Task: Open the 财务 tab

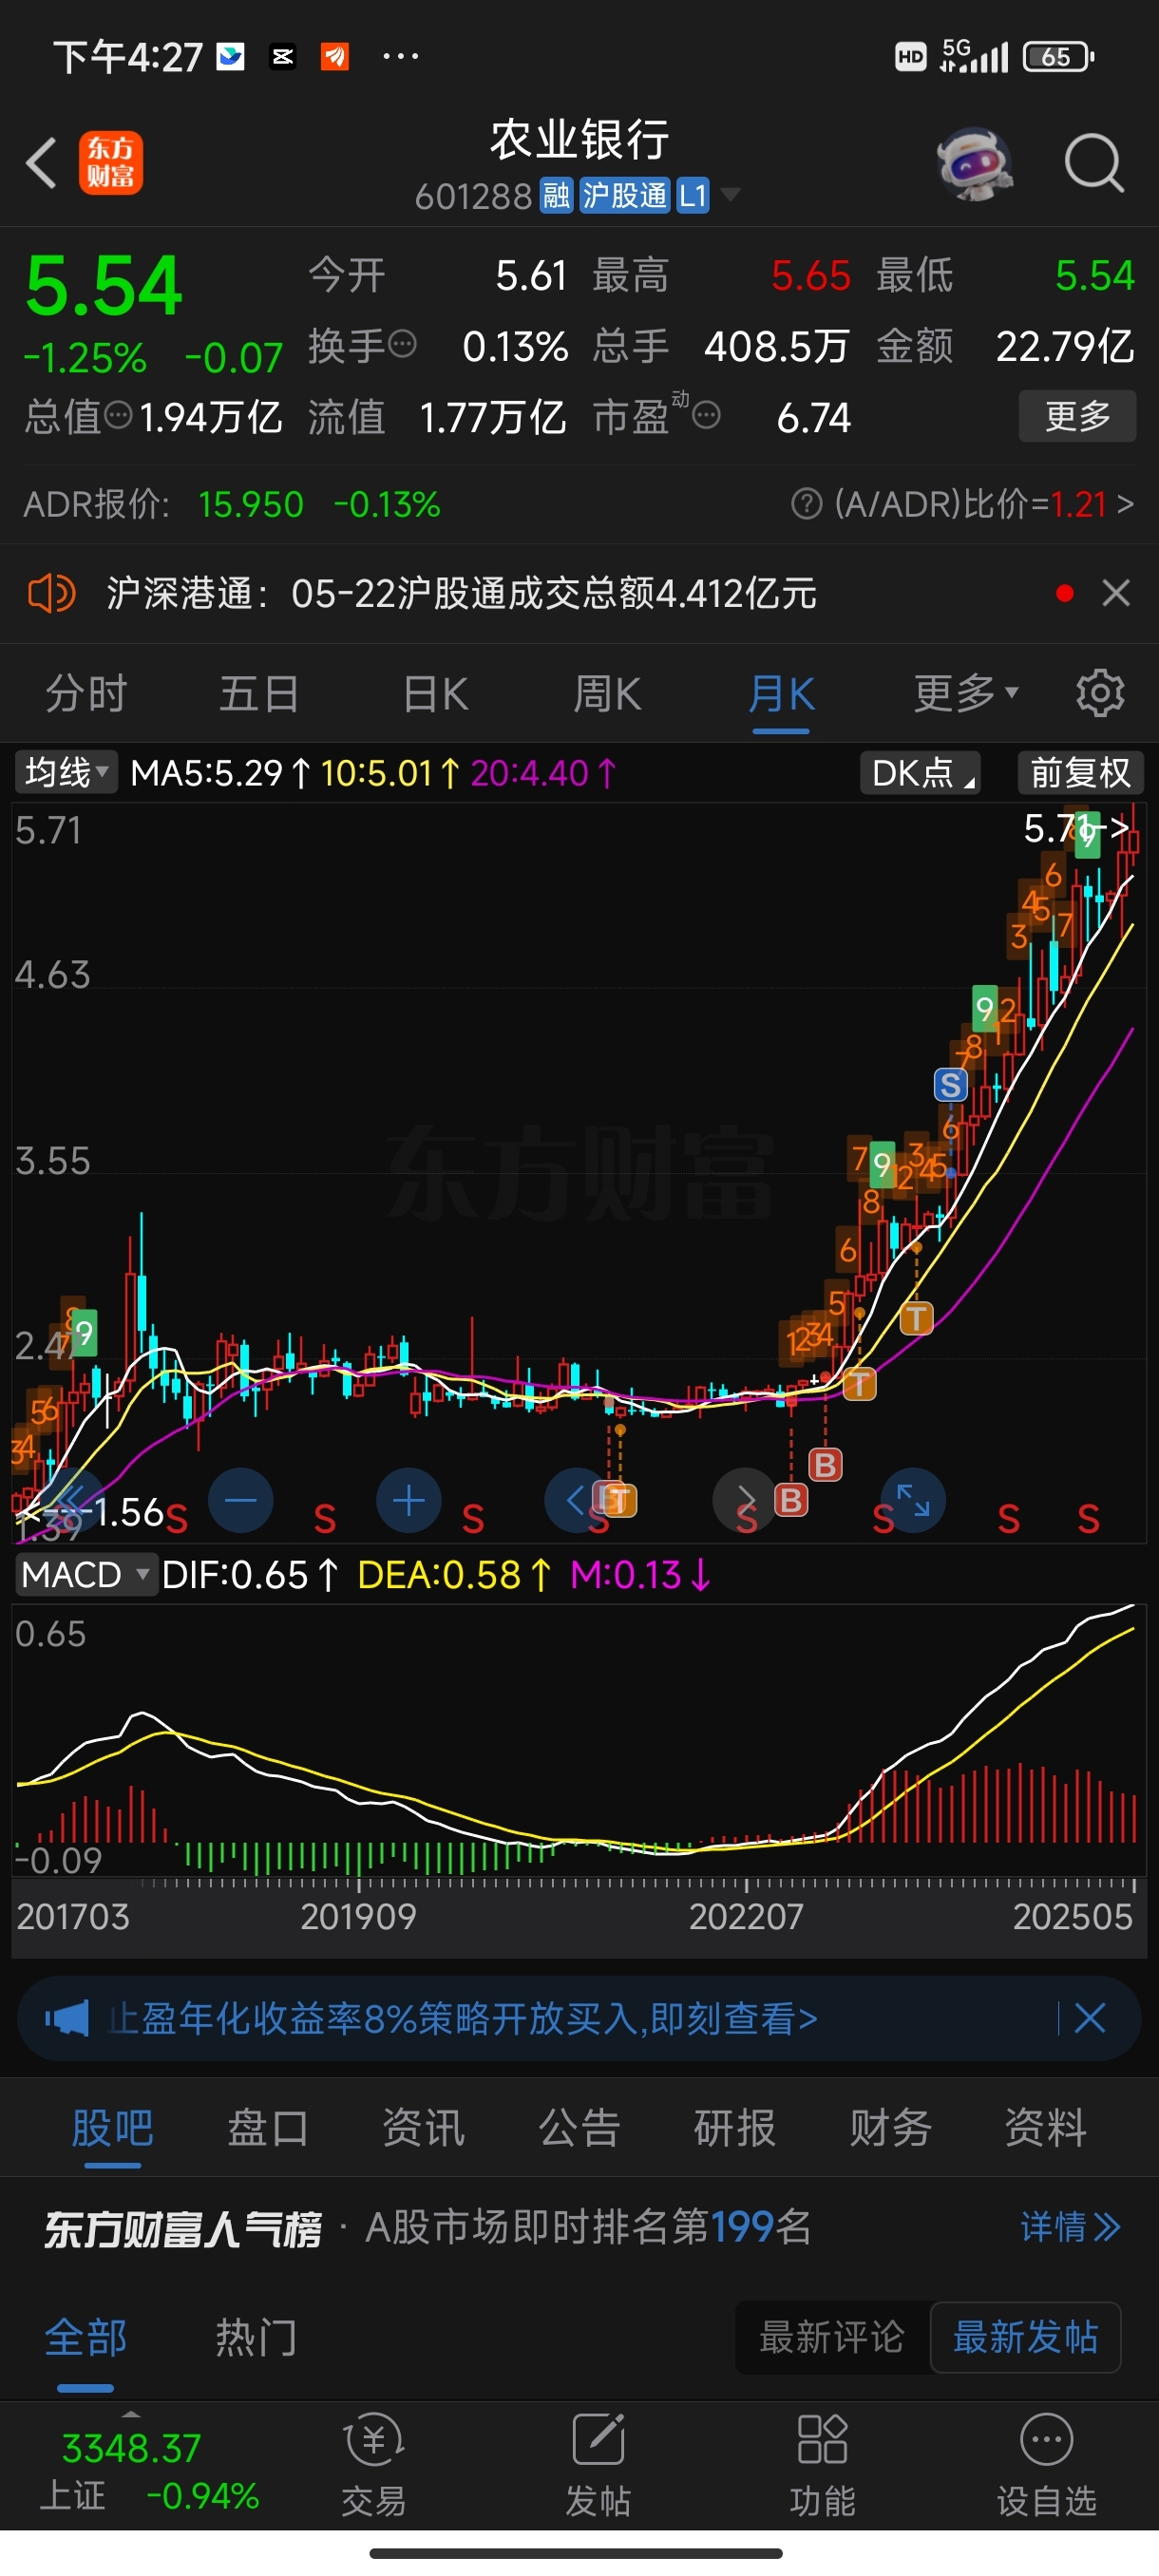Action: point(890,2127)
